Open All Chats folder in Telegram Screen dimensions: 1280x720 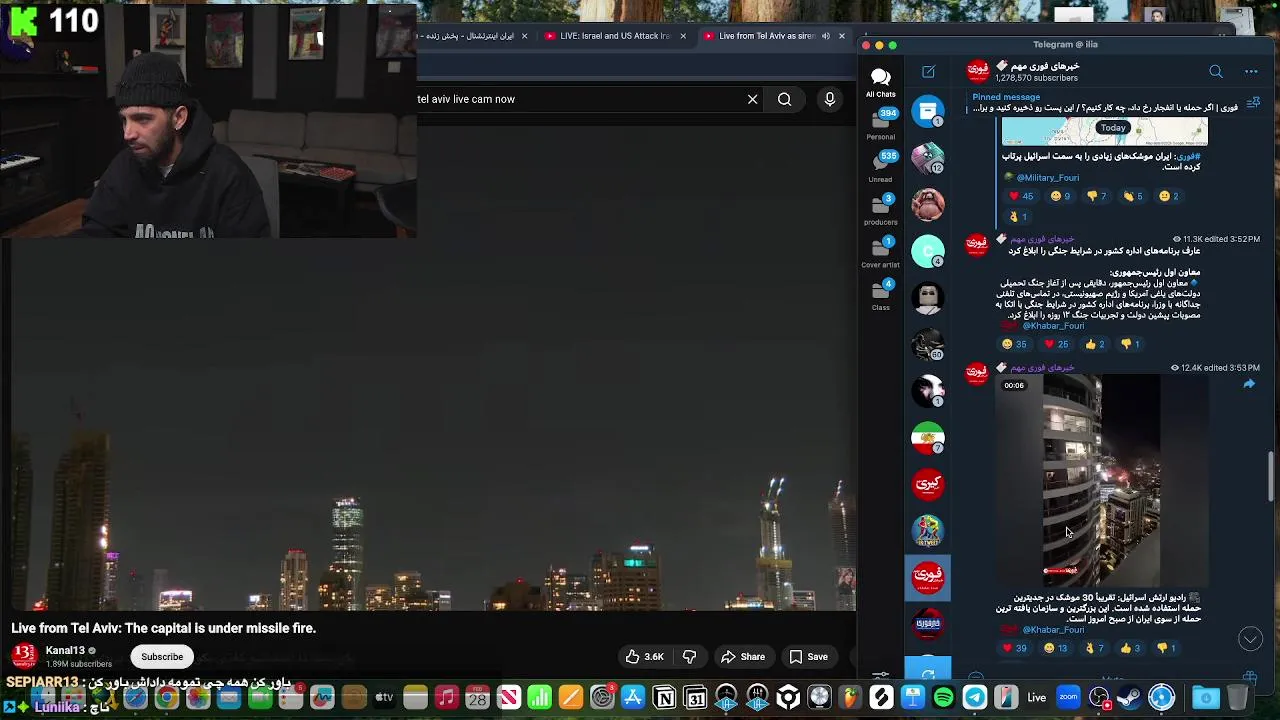880,83
